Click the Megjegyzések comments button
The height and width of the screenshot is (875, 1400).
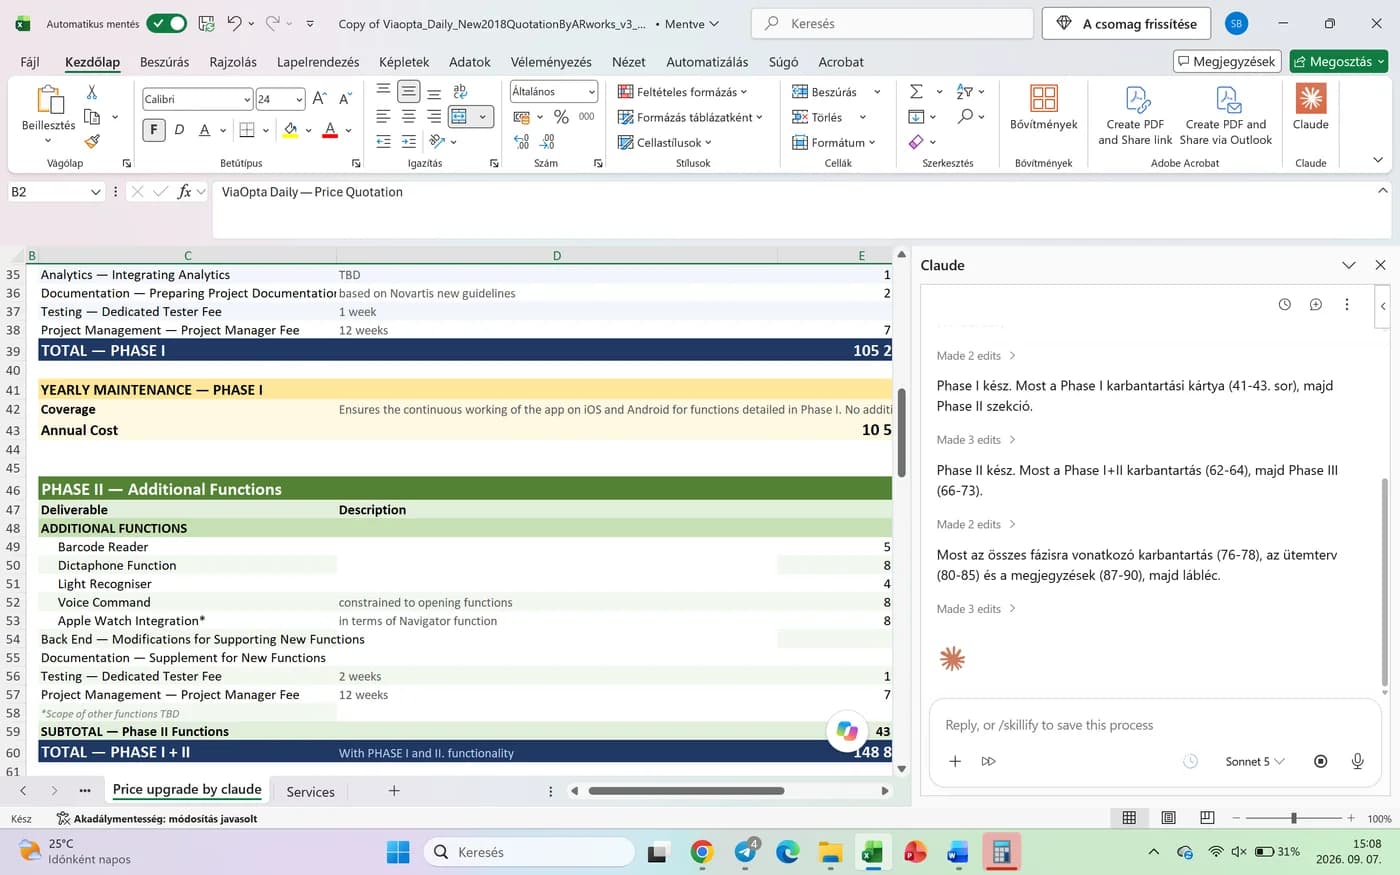tap(1227, 62)
